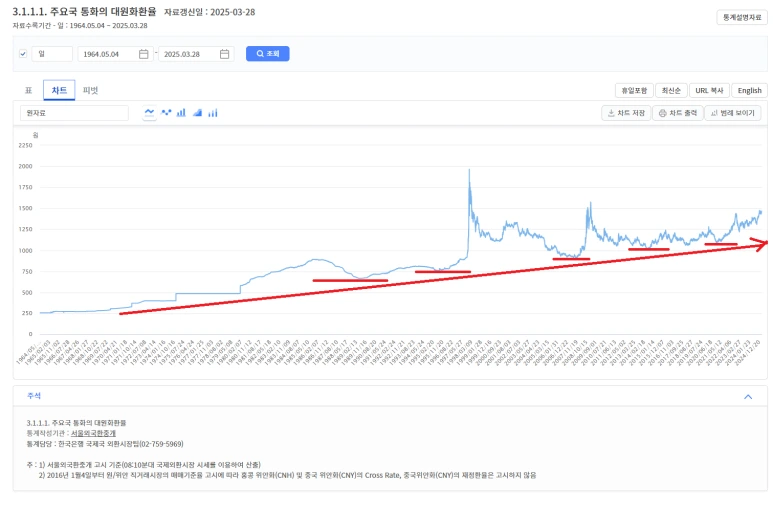Image resolution: width=773 pixels, height=531 pixels.
Task: Click the 1250 y-axis label
Action: 25,229
